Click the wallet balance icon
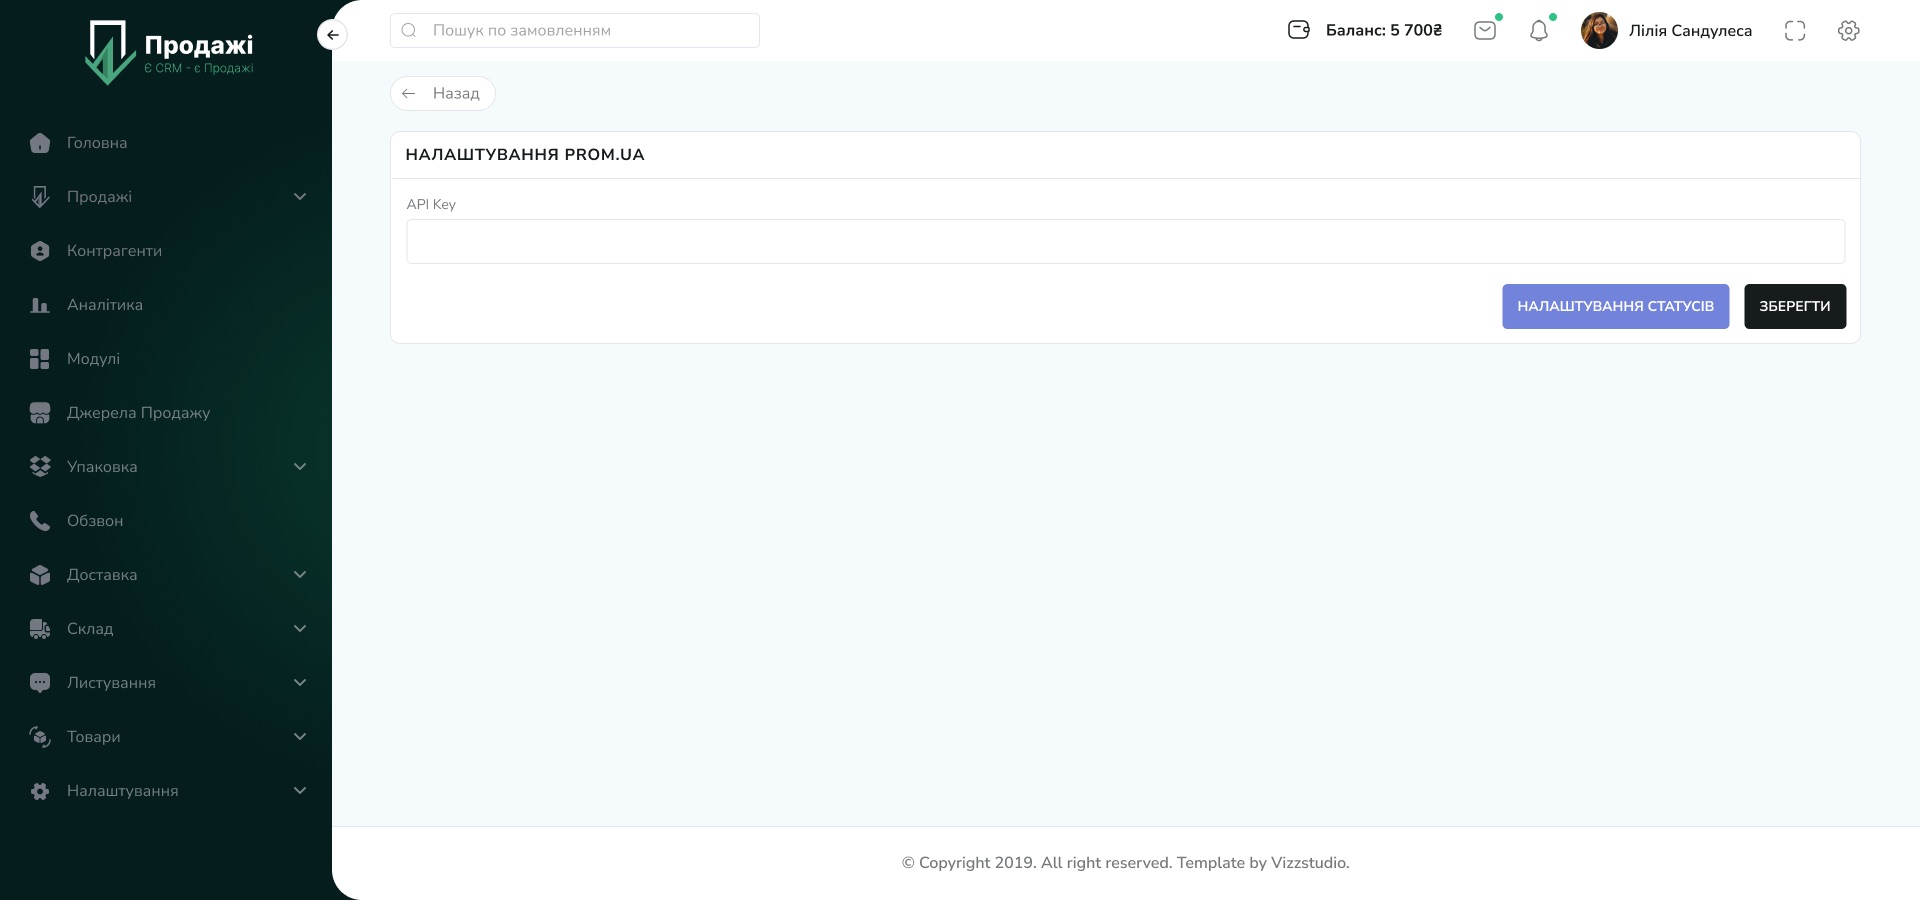 [1299, 30]
